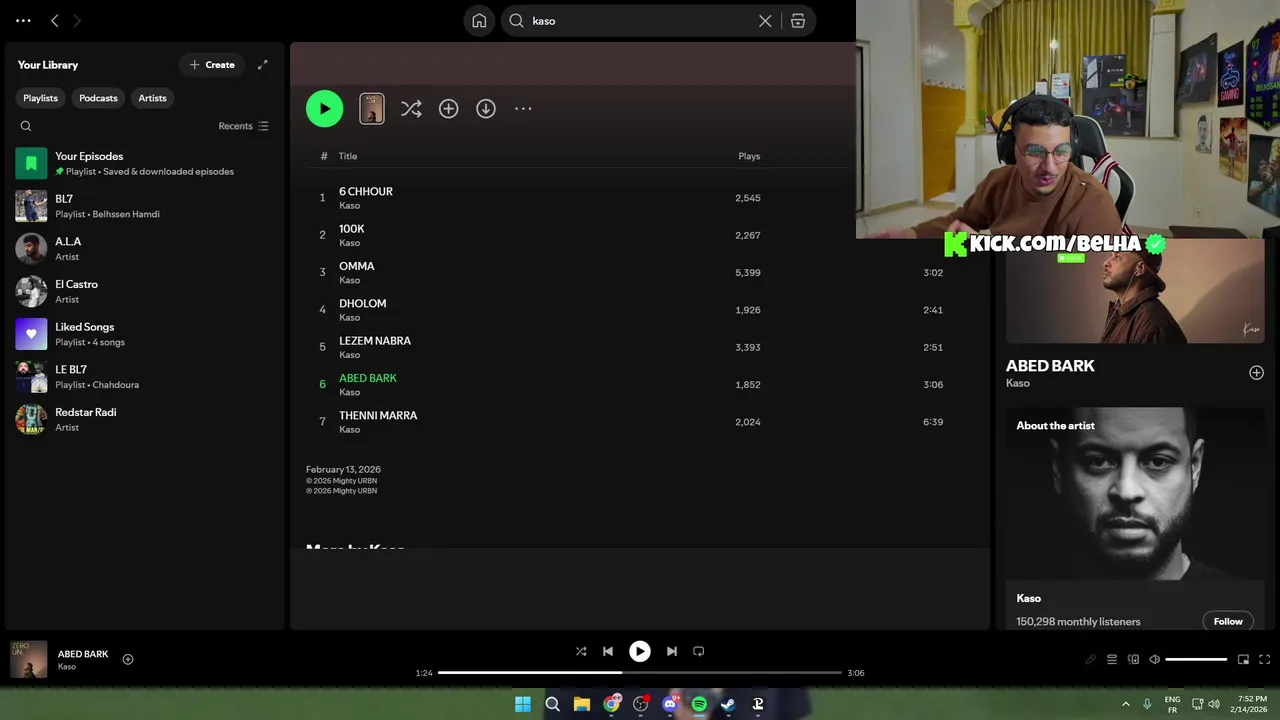Open more options for the album

click(x=523, y=109)
